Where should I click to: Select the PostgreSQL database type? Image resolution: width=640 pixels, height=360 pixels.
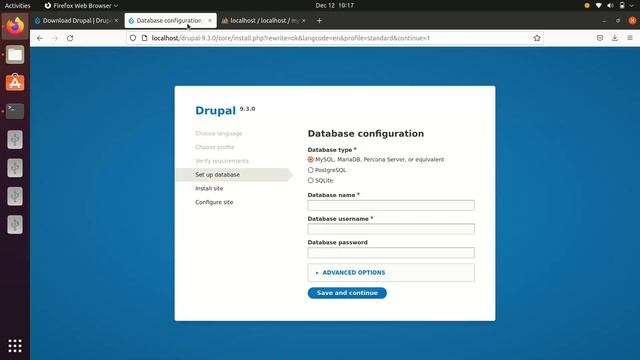pos(311,170)
